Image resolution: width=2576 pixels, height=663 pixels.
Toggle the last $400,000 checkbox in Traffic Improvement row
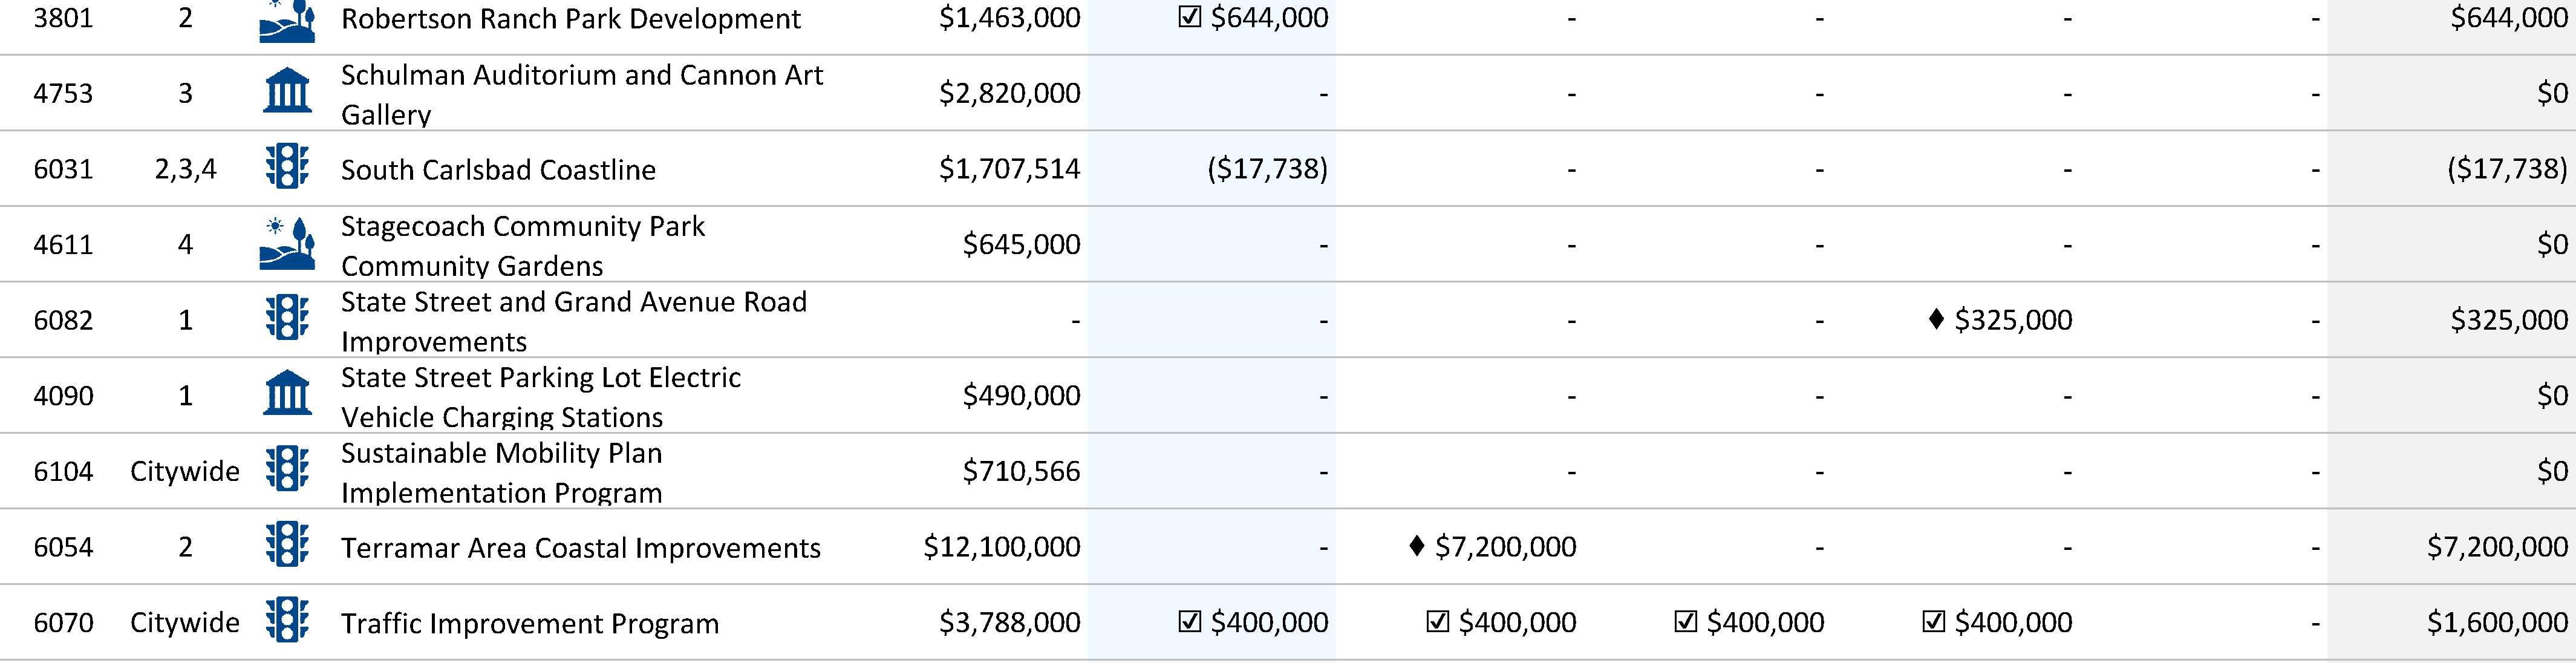tap(1934, 622)
